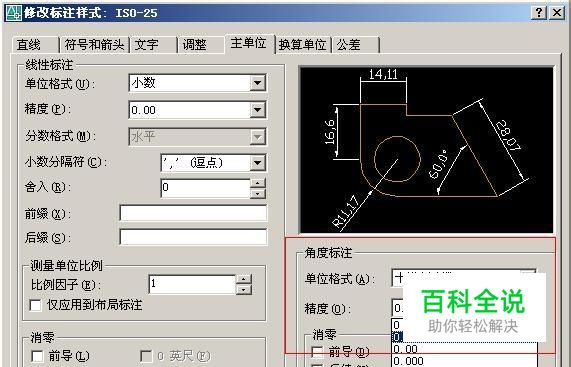Image resolution: width=571 pixels, height=367 pixels.
Task: Decrease 比例因子 with down arrow
Action: pyautogui.click(x=244, y=289)
